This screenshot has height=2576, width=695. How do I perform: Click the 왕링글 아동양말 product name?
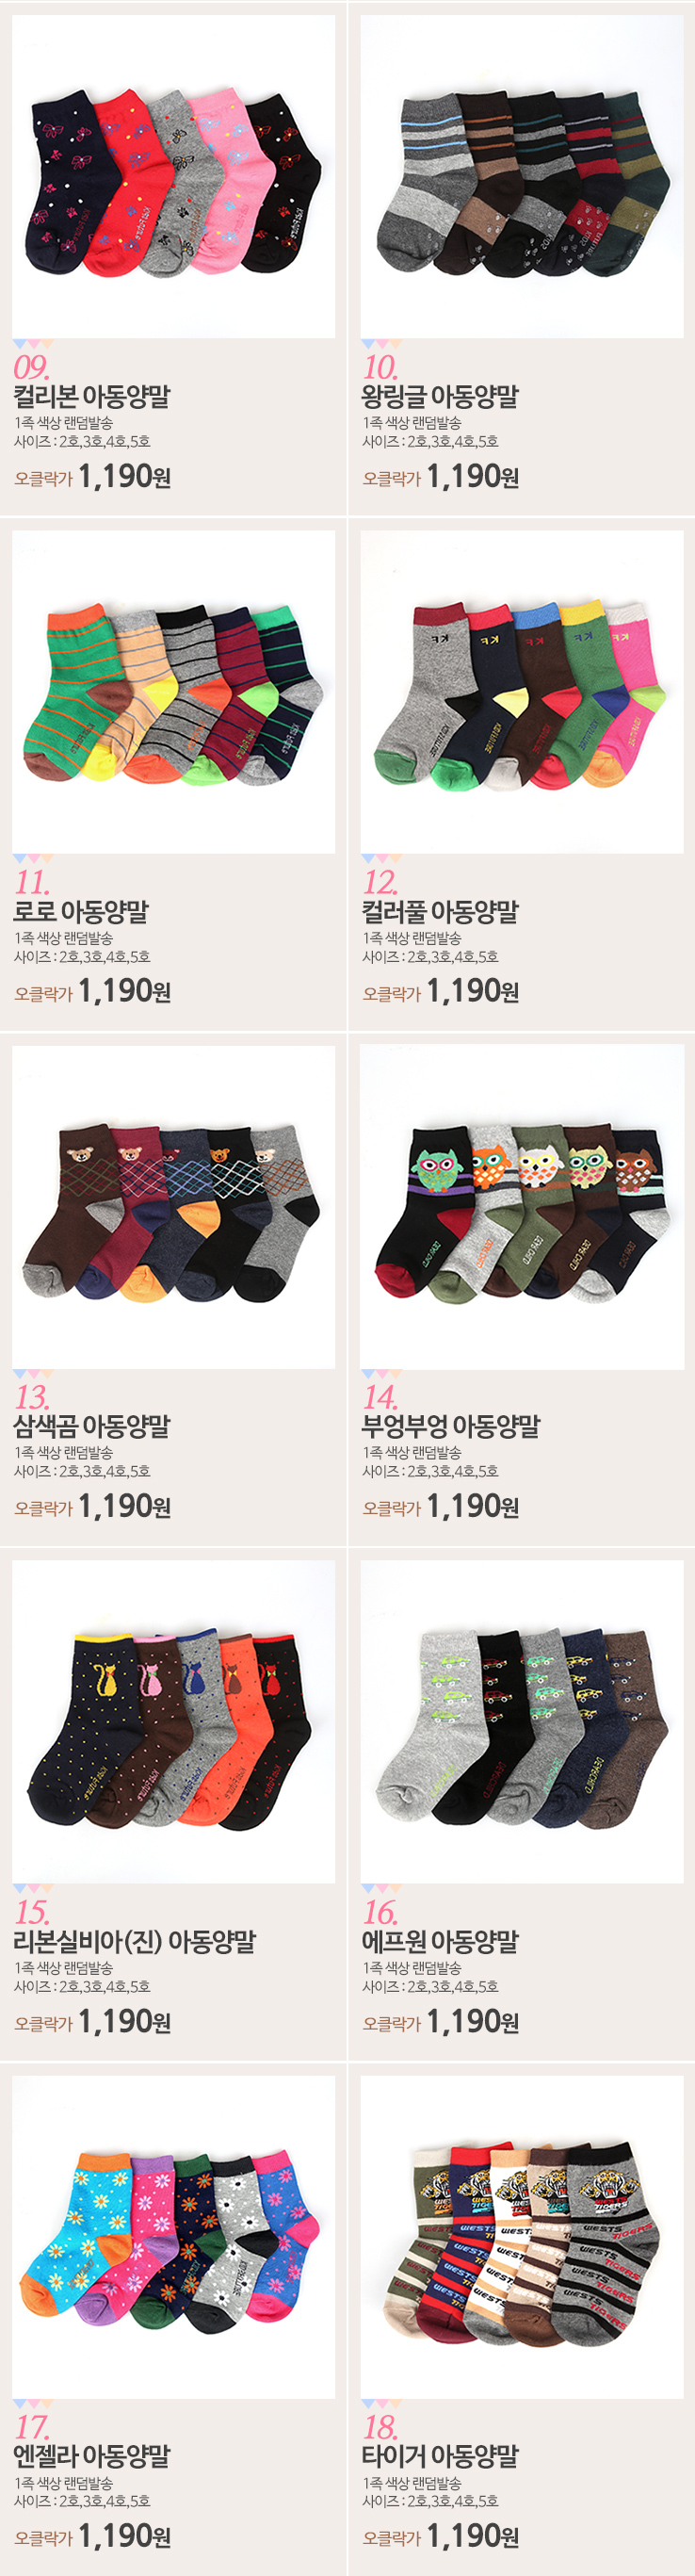click(440, 396)
